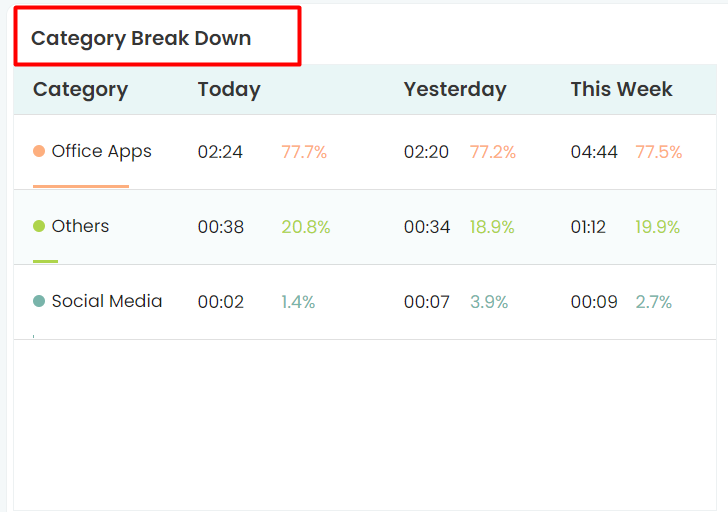Click the This Week column header
This screenshot has width=728, height=512.
tap(621, 89)
